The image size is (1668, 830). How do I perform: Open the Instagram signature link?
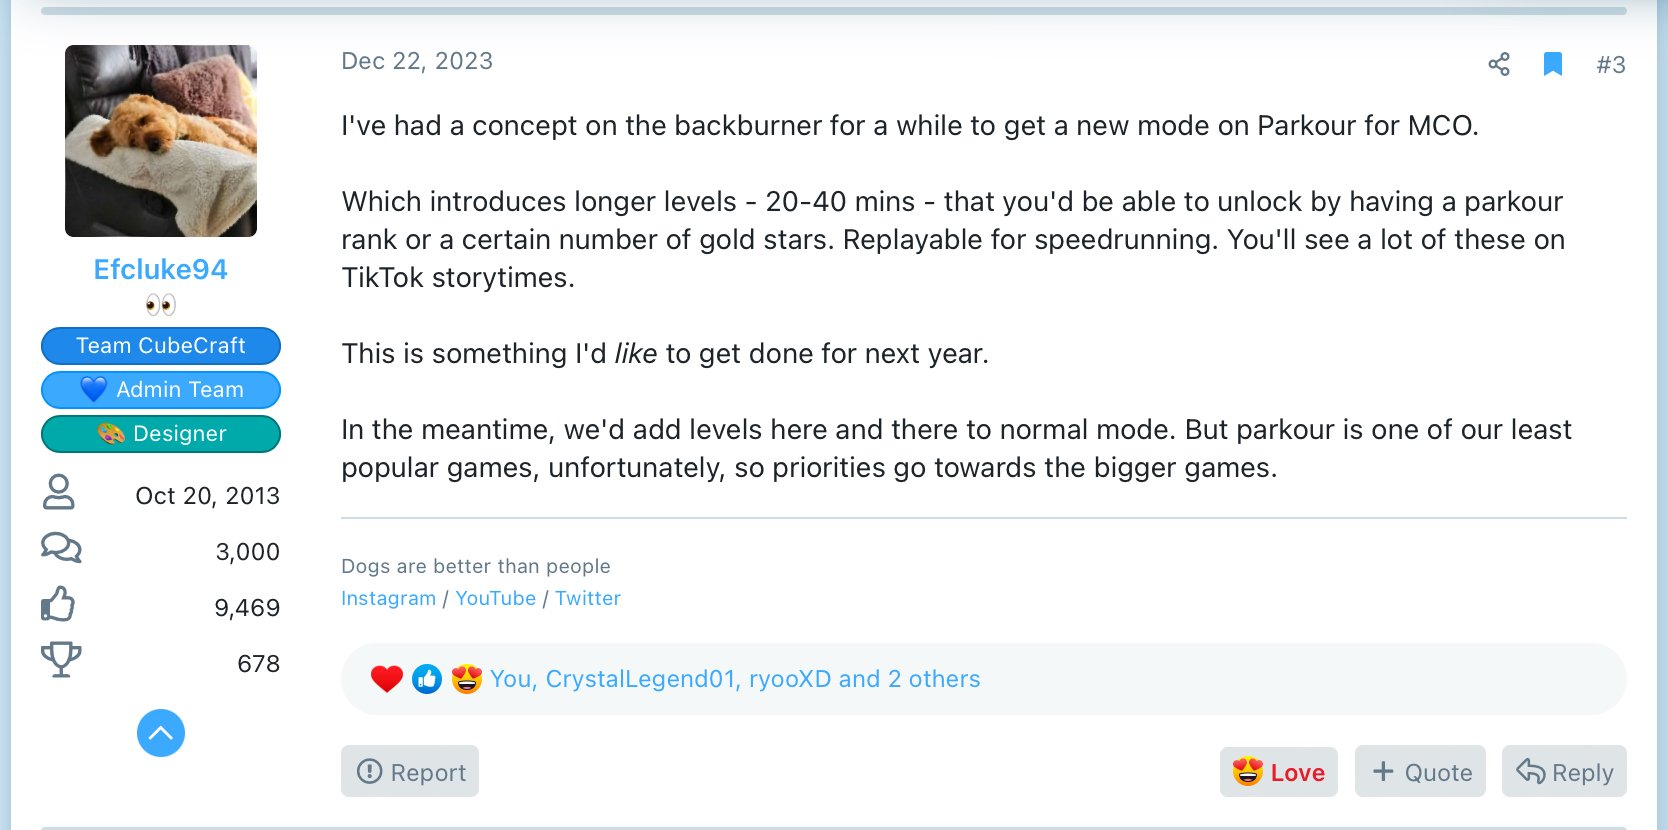click(388, 598)
